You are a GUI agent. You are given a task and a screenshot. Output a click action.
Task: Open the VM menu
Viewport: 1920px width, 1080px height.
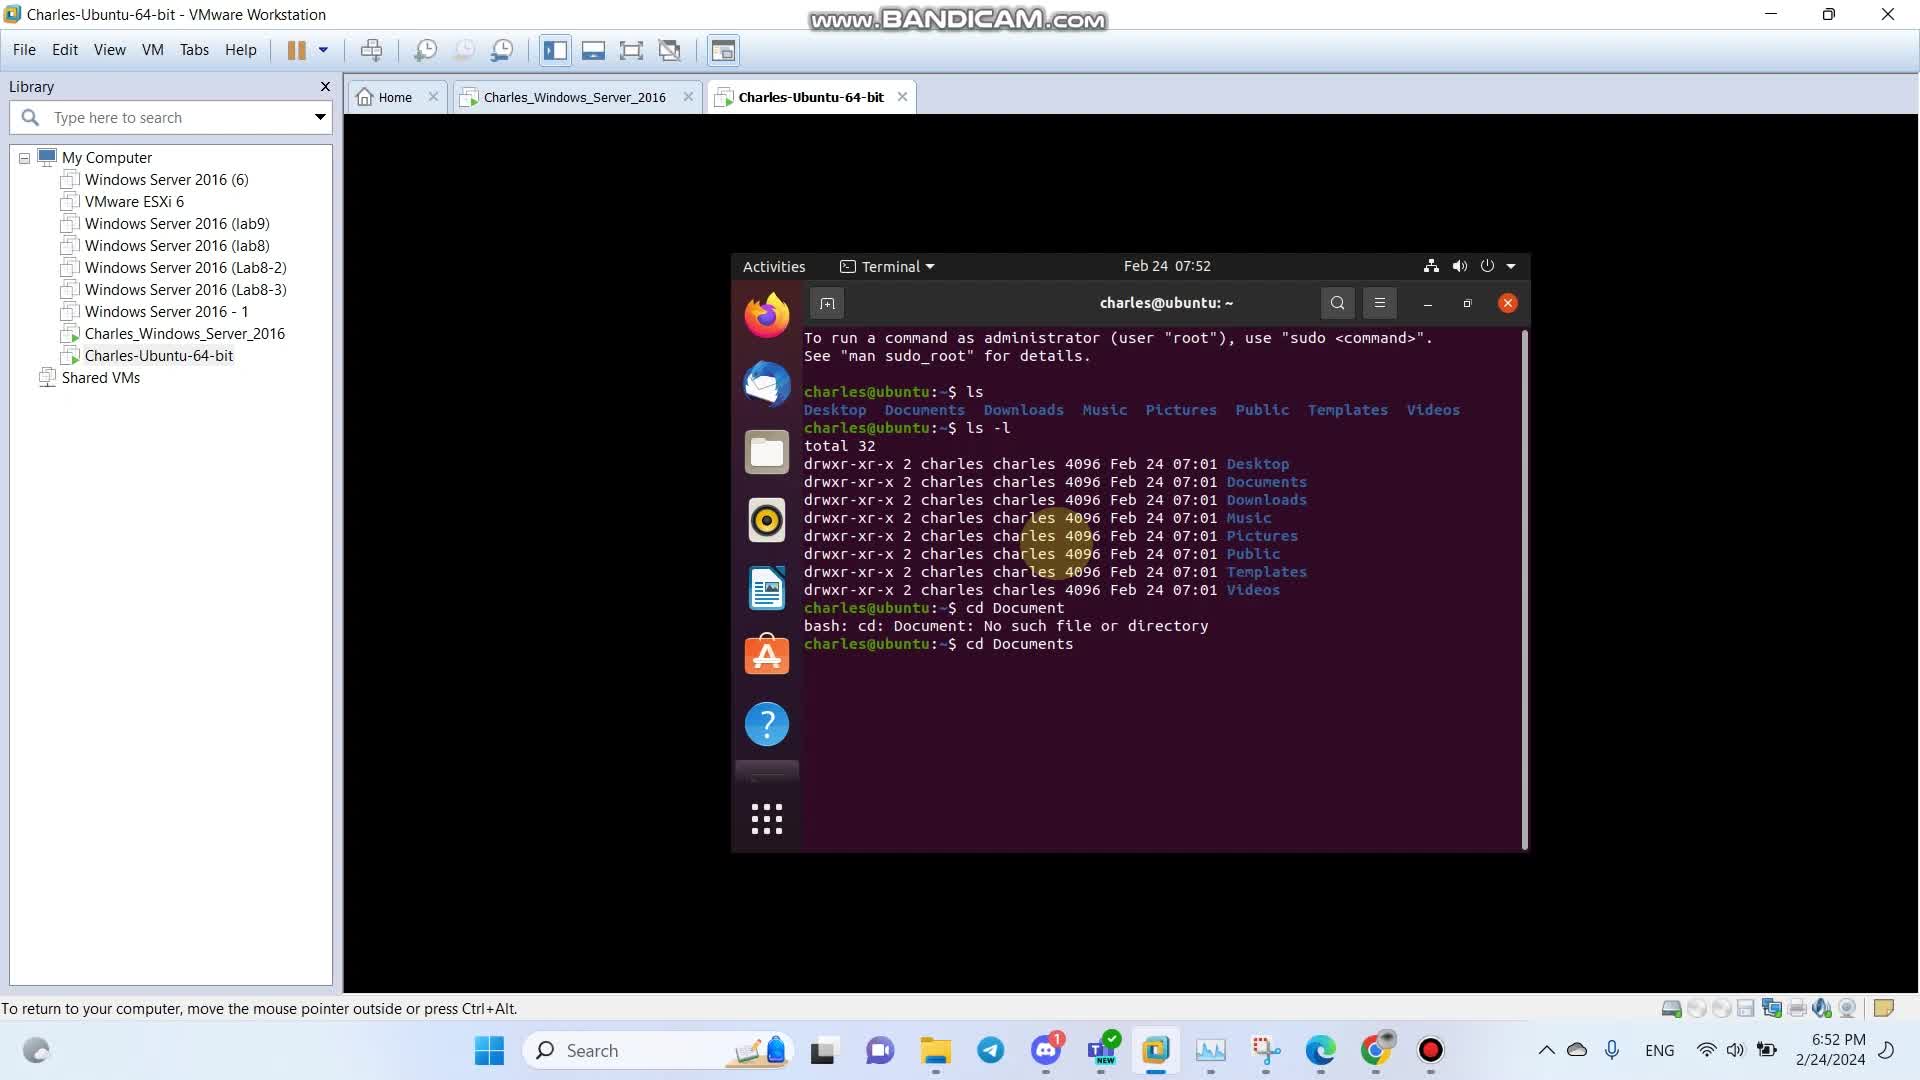tap(153, 50)
